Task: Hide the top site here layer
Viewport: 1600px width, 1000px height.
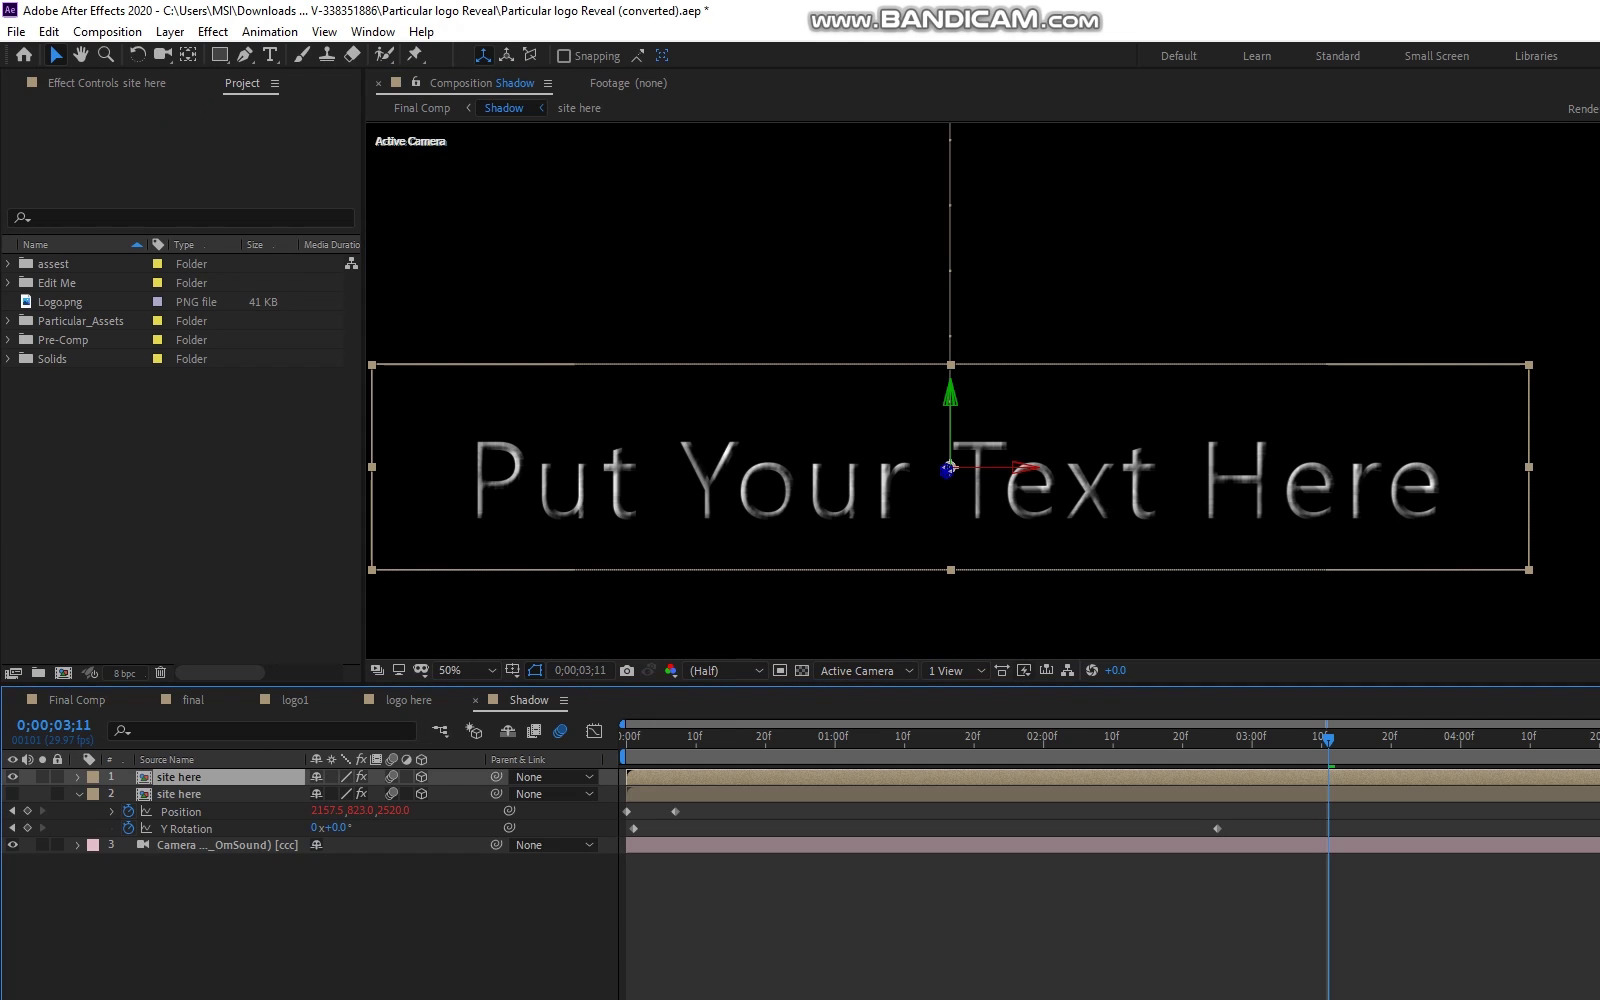Action: coord(12,777)
